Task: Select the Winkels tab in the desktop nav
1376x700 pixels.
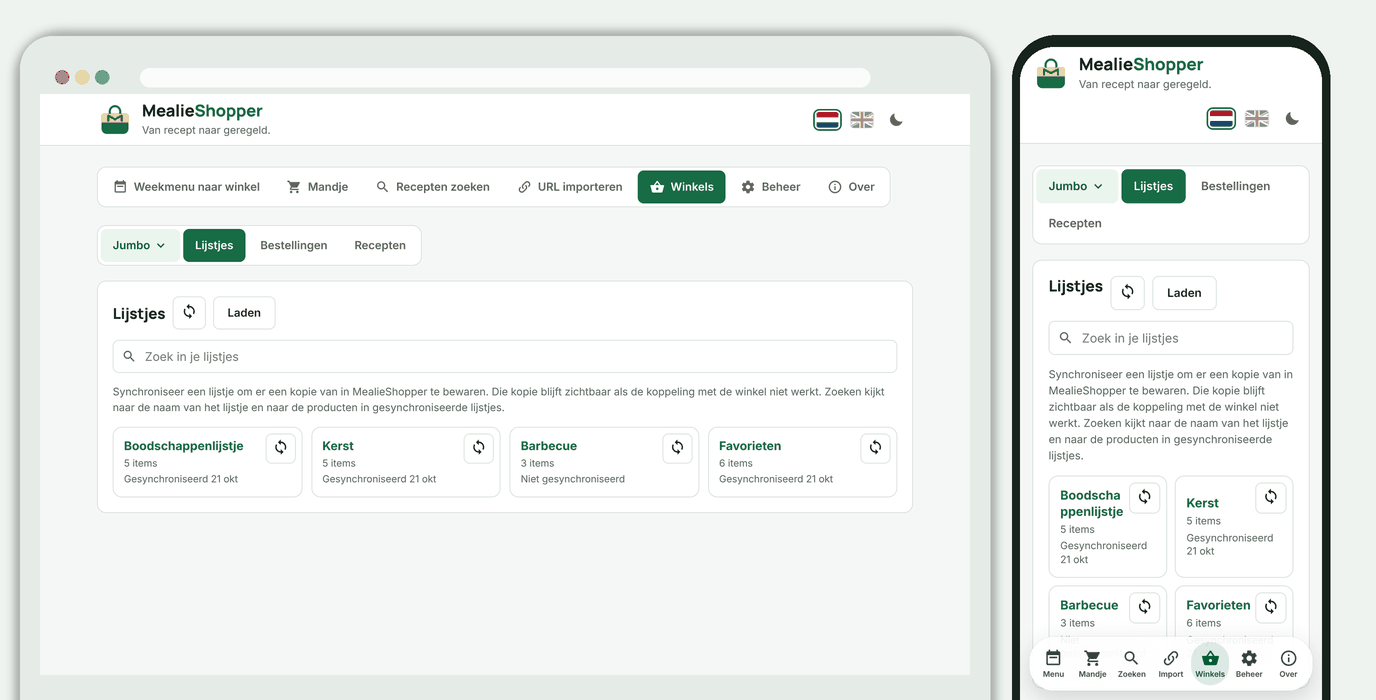Action: [682, 187]
